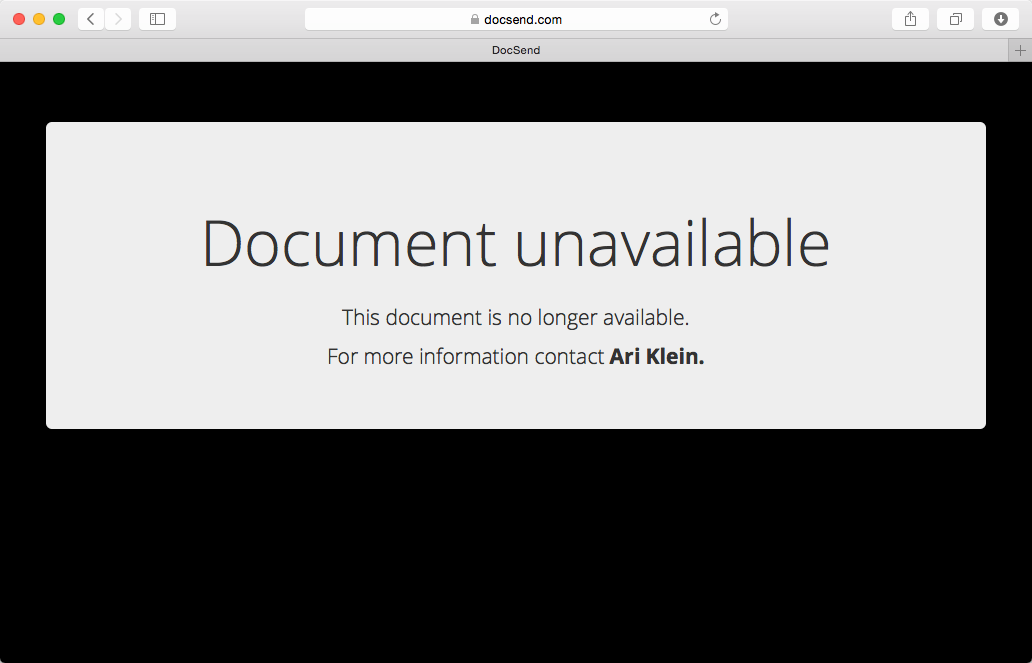Click the forward navigation arrow
This screenshot has height=663, width=1032.
118,19
